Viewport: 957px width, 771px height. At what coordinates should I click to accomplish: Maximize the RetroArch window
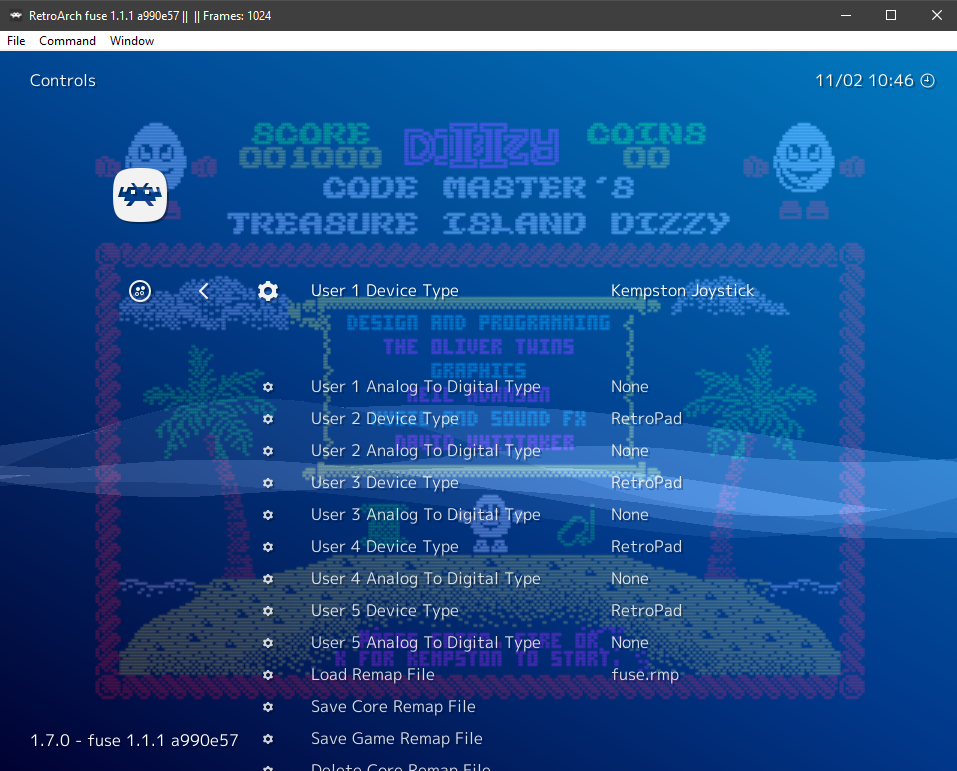pyautogui.click(x=891, y=15)
